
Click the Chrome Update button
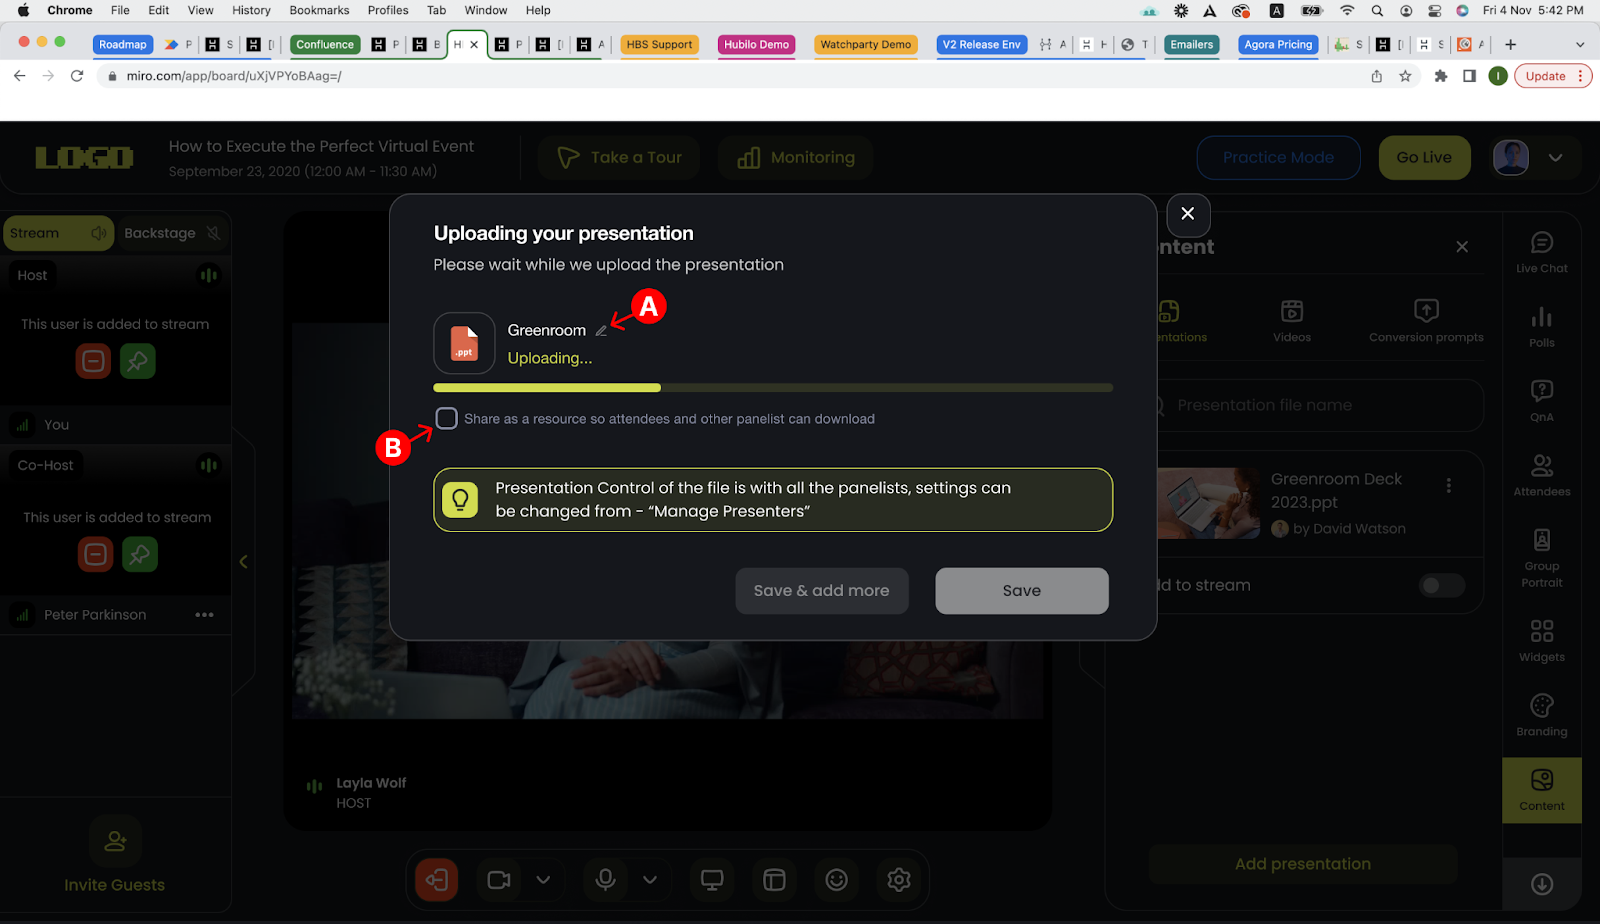(x=1552, y=76)
